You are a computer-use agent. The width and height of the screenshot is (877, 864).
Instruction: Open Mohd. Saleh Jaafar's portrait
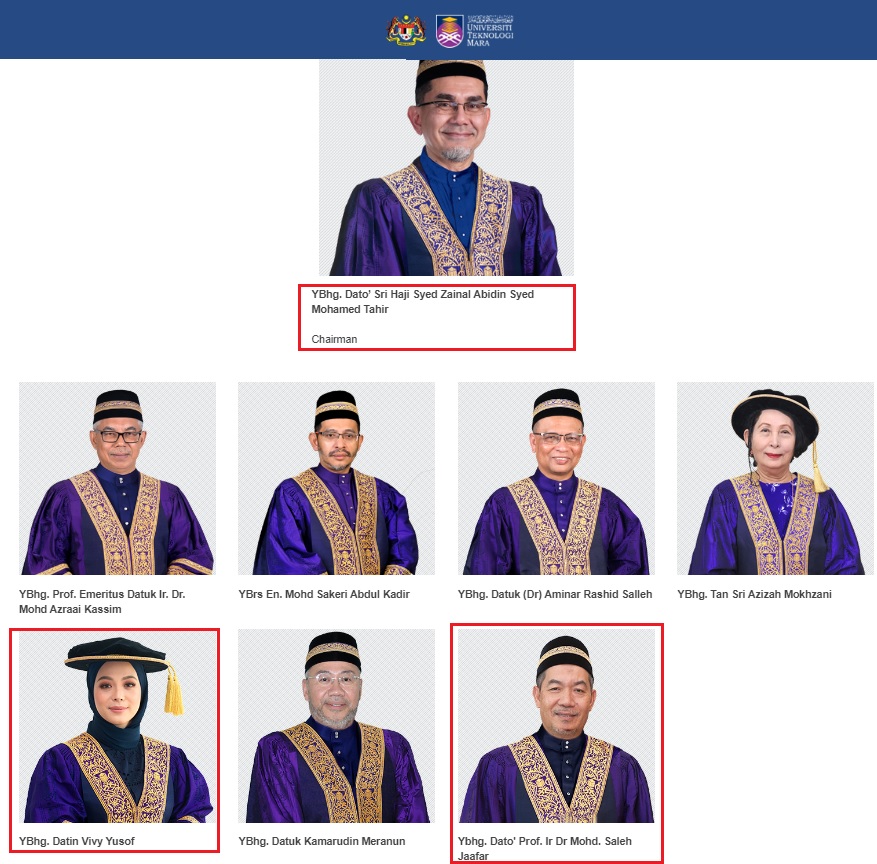[557, 725]
